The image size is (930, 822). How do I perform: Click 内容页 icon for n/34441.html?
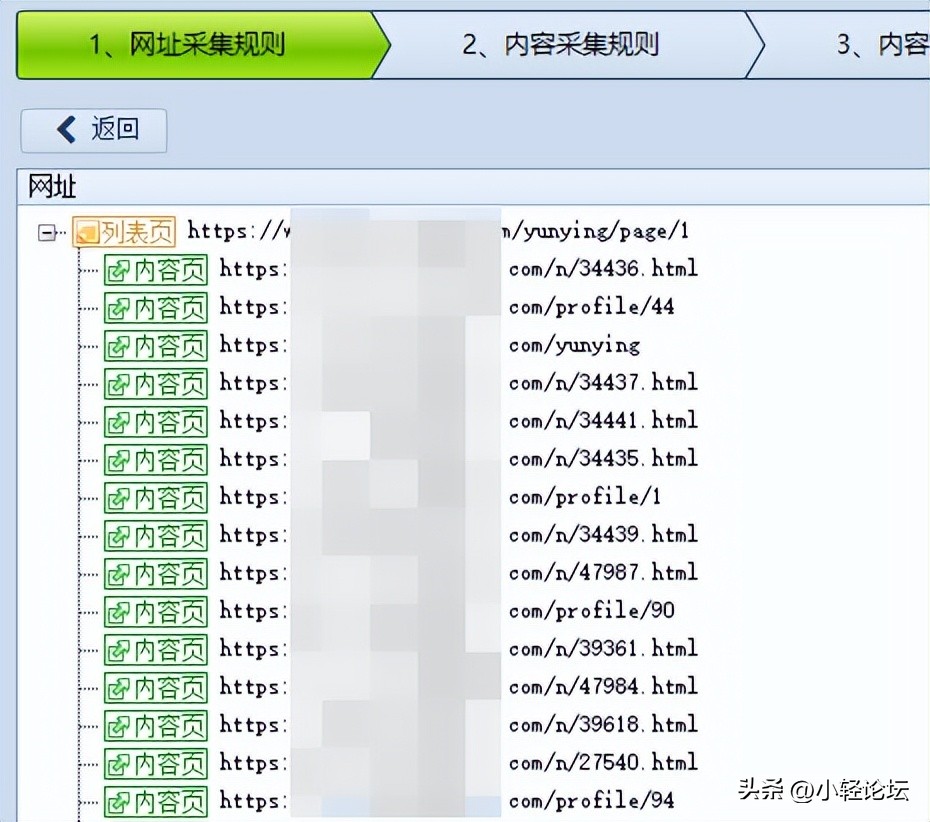(x=156, y=422)
